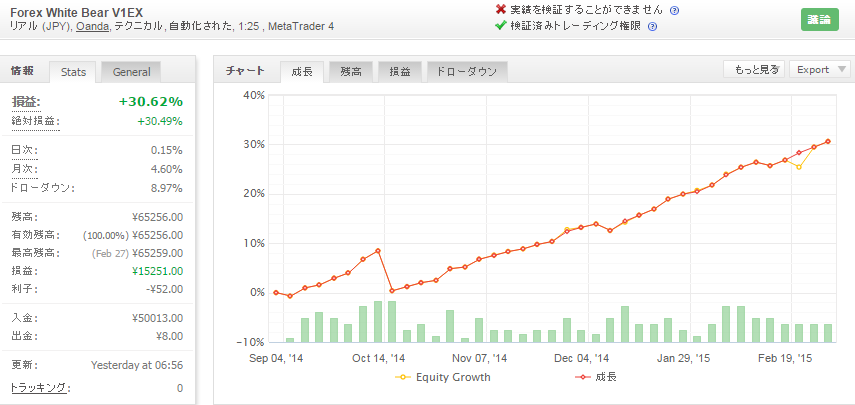
Task: Click the +30.62% gain value
Action: click(150, 102)
